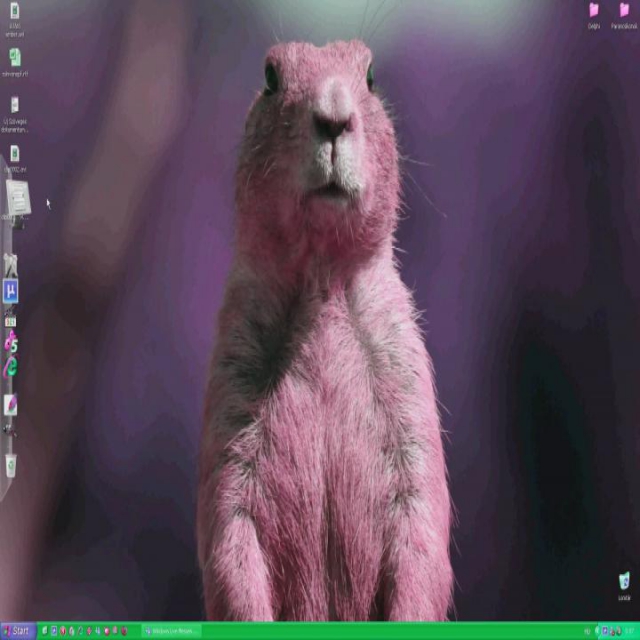The width and height of the screenshot is (640, 640).
Task: Open the small dark icon above dock recycle bin
Action: point(9,430)
